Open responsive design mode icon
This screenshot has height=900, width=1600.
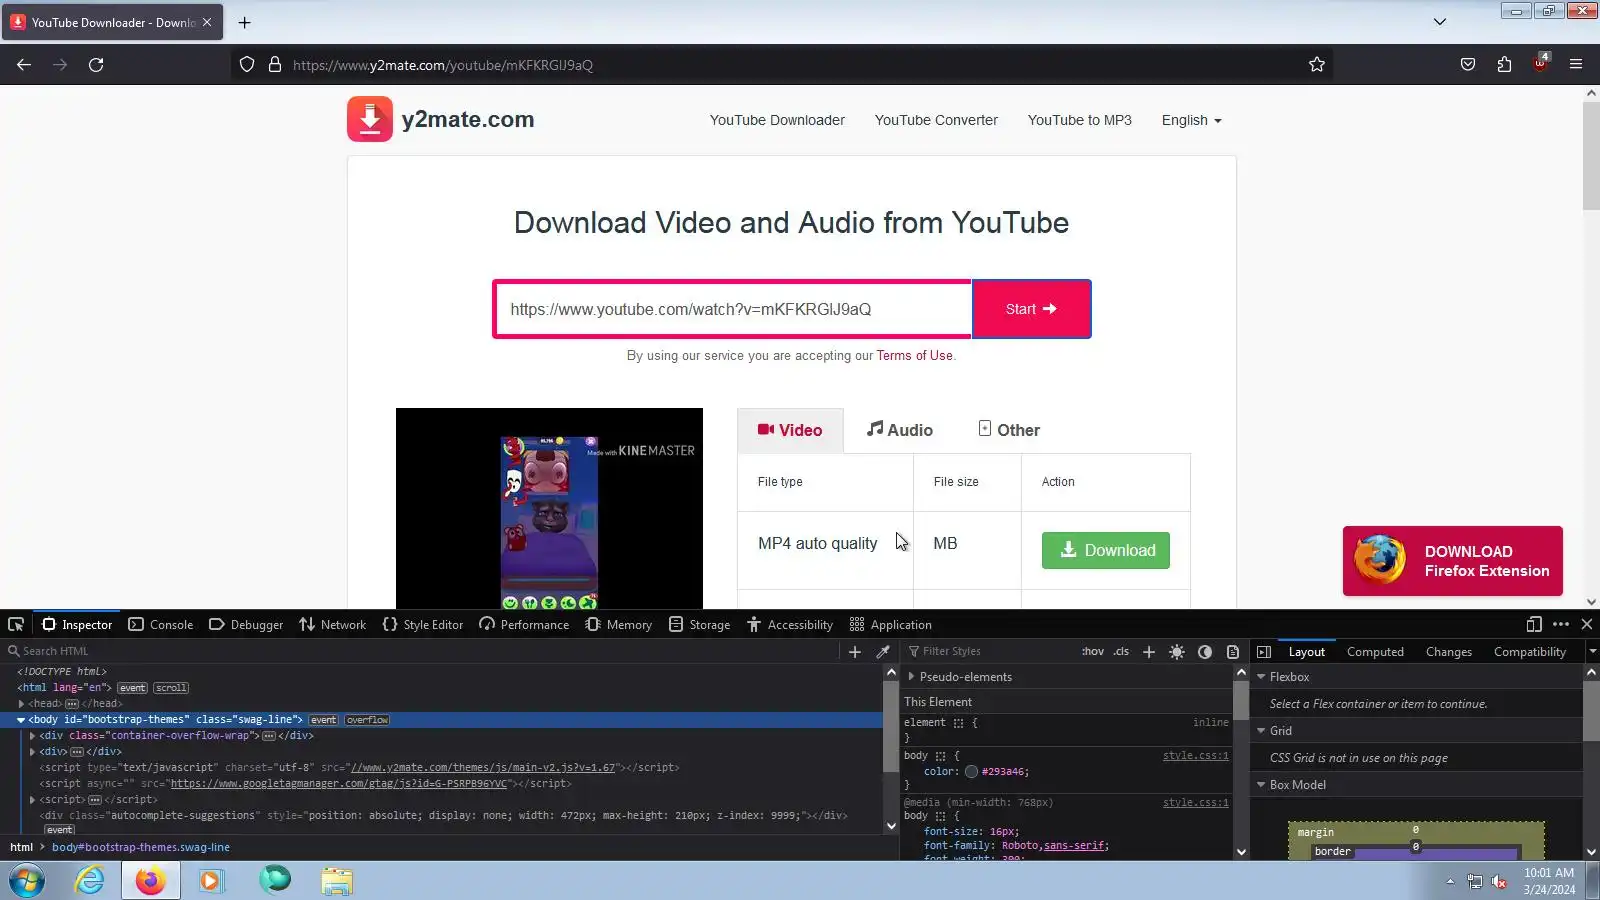[1534, 624]
